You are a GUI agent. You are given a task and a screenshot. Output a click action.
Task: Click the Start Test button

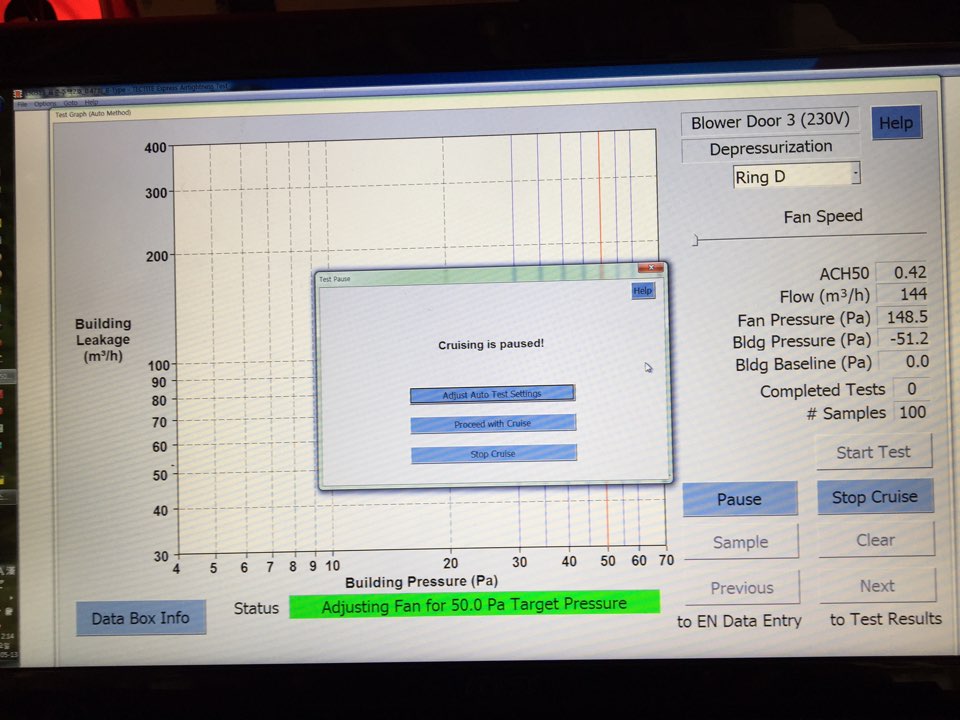[873, 452]
